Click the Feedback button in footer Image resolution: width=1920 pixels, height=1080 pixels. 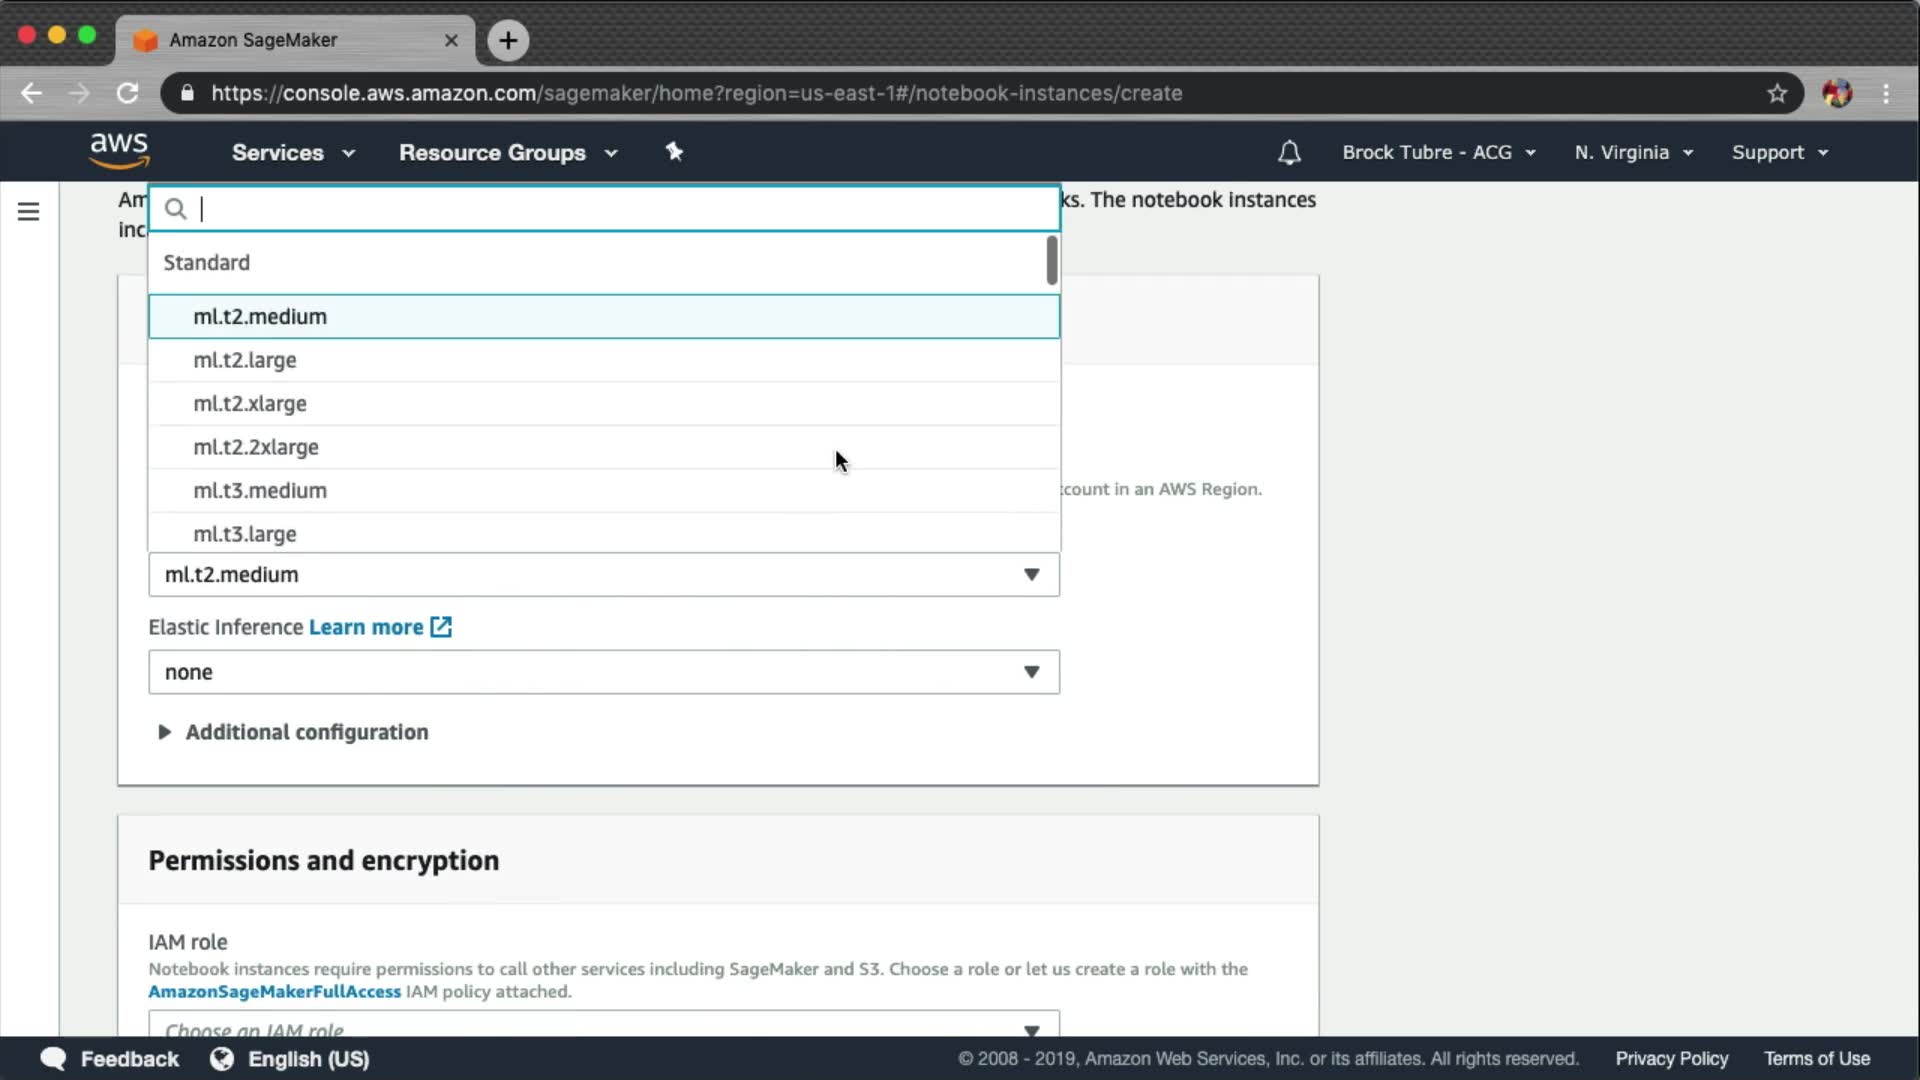pos(110,1059)
